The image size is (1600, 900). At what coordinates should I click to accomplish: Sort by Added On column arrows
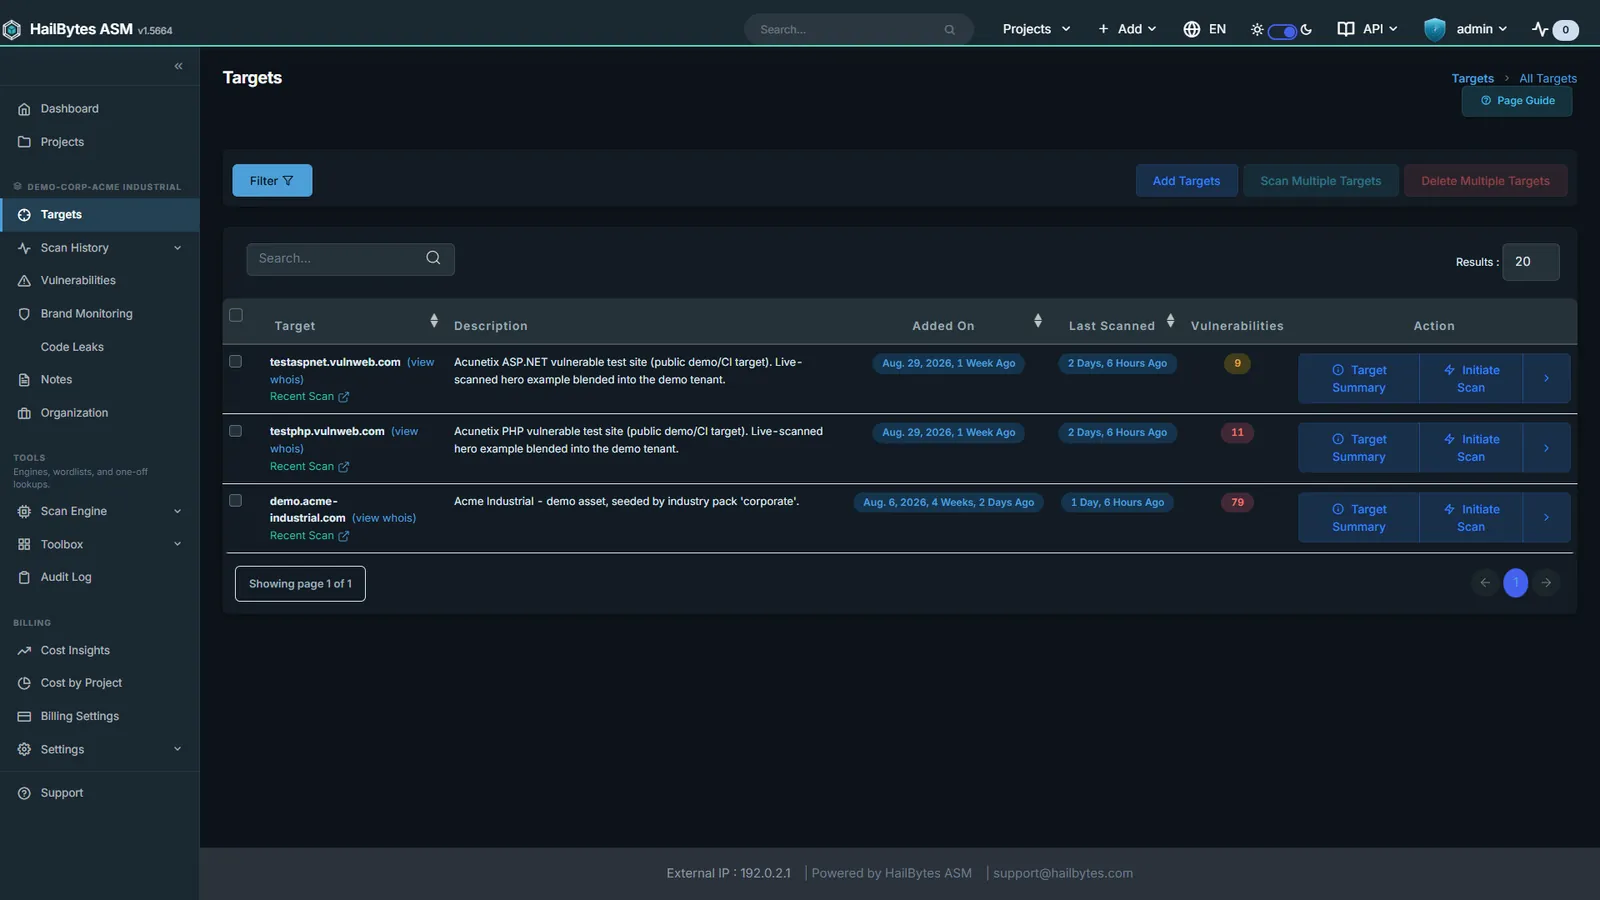[x=1038, y=321]
